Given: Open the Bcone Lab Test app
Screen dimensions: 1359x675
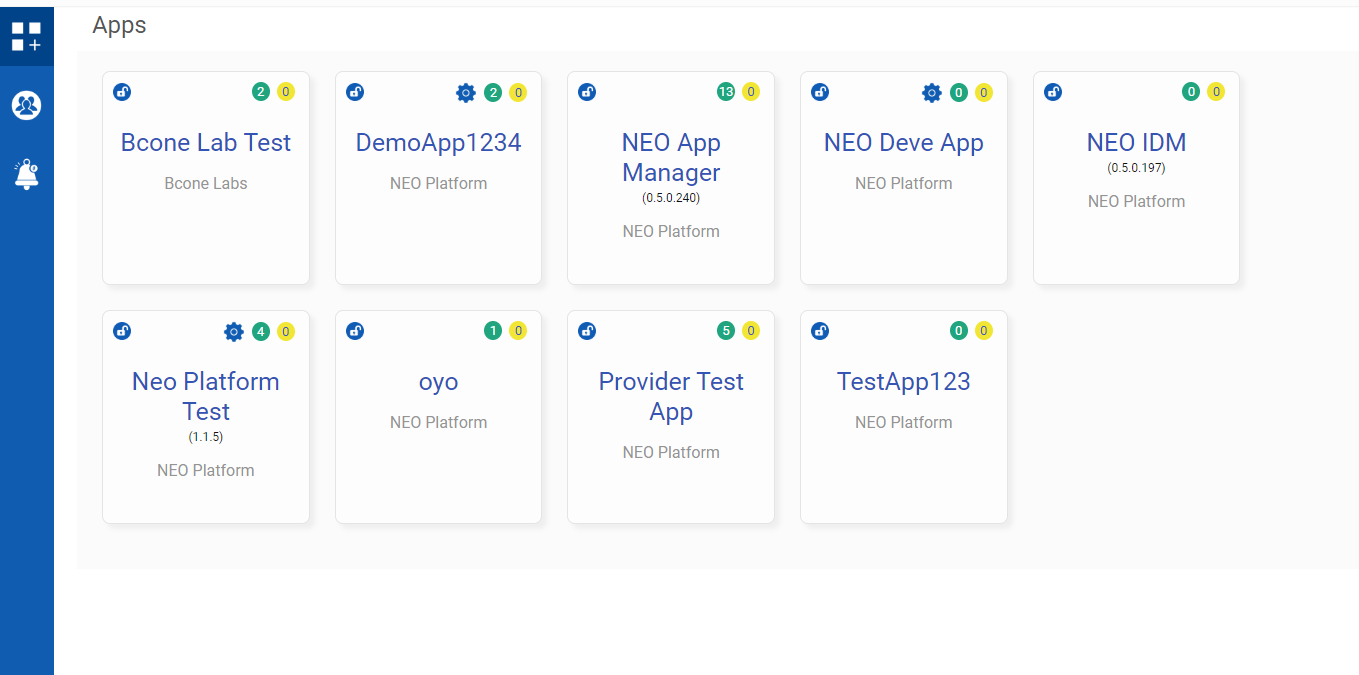Looking at the screenshot, I should 206,143.
